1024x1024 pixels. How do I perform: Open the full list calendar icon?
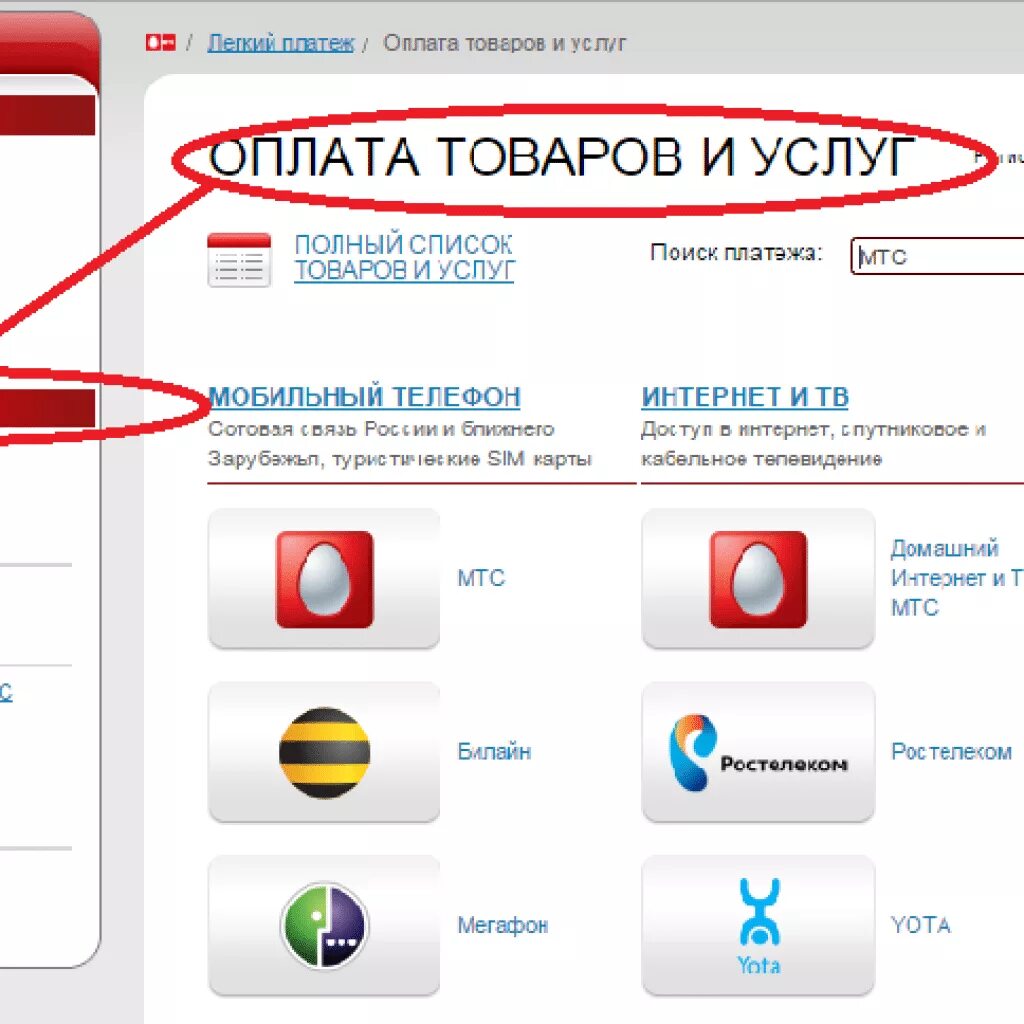coord(239,259)
